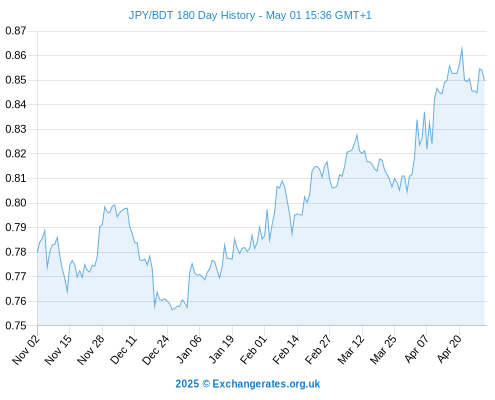Select the Apr 20 date label
The image size is (495, 400).
pyautogui.click(x=450, y=349)
